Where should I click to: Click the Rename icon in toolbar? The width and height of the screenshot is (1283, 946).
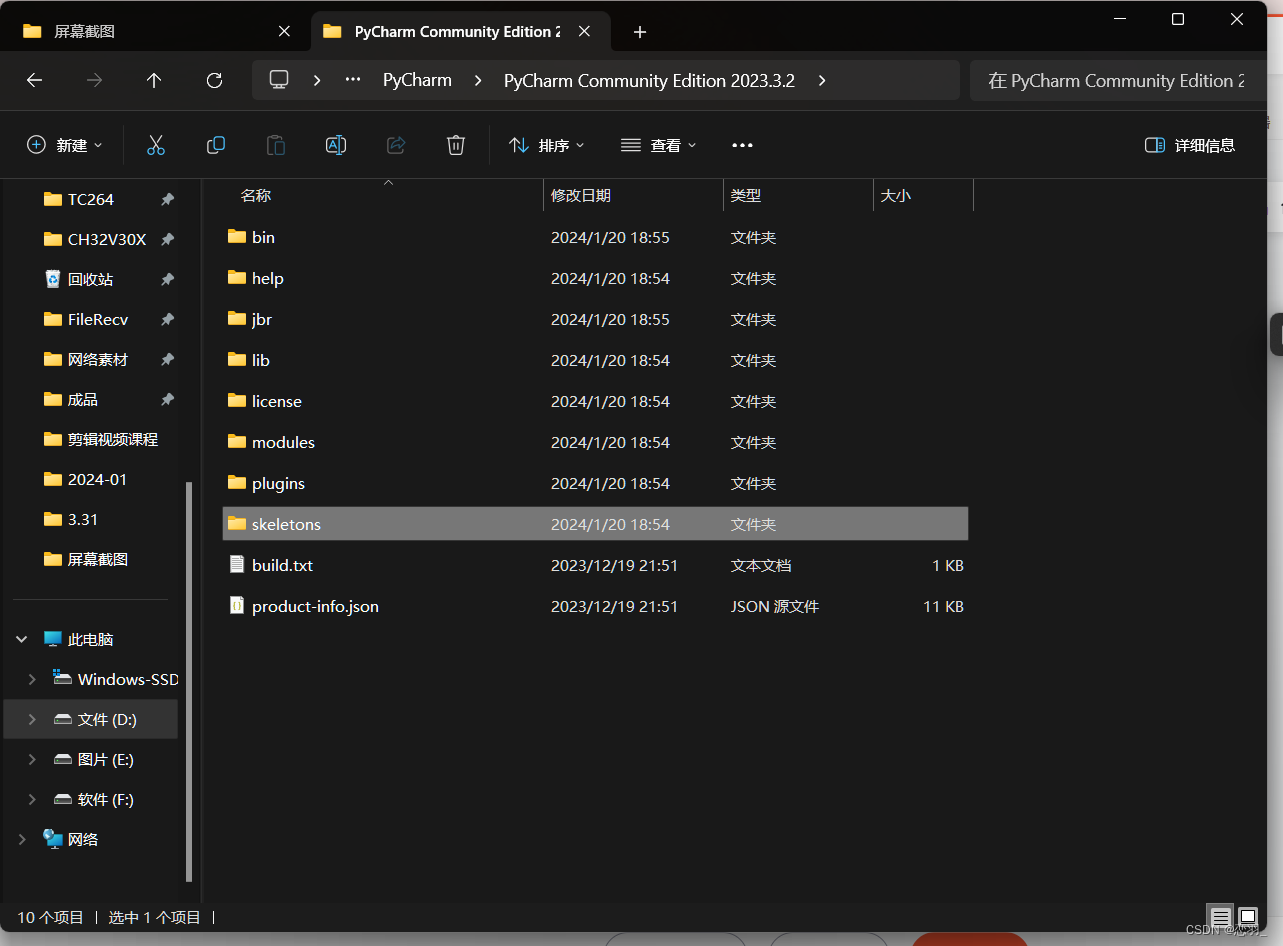(x=336, y=145)
